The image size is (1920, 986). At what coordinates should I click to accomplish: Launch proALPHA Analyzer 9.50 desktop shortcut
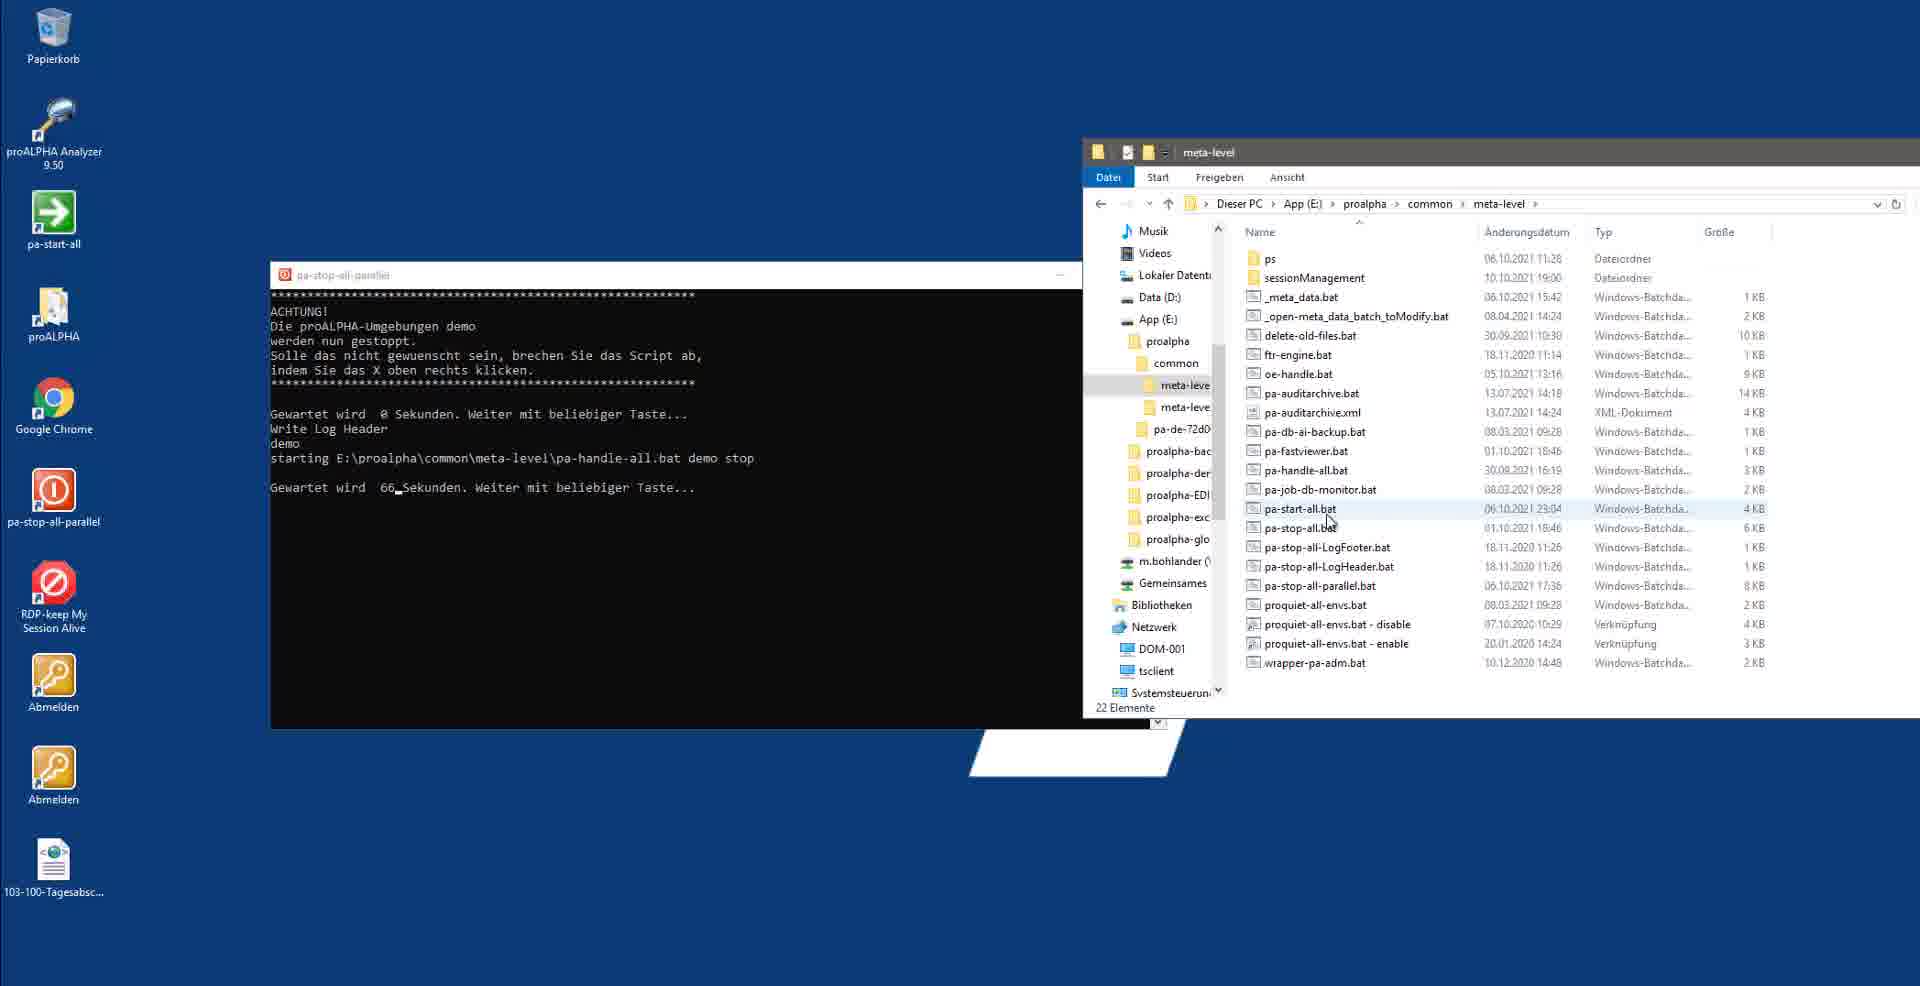(53, 135)
